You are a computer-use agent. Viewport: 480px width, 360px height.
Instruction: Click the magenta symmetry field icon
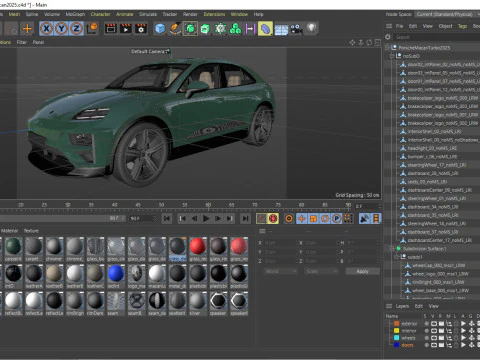coord(250,29)
